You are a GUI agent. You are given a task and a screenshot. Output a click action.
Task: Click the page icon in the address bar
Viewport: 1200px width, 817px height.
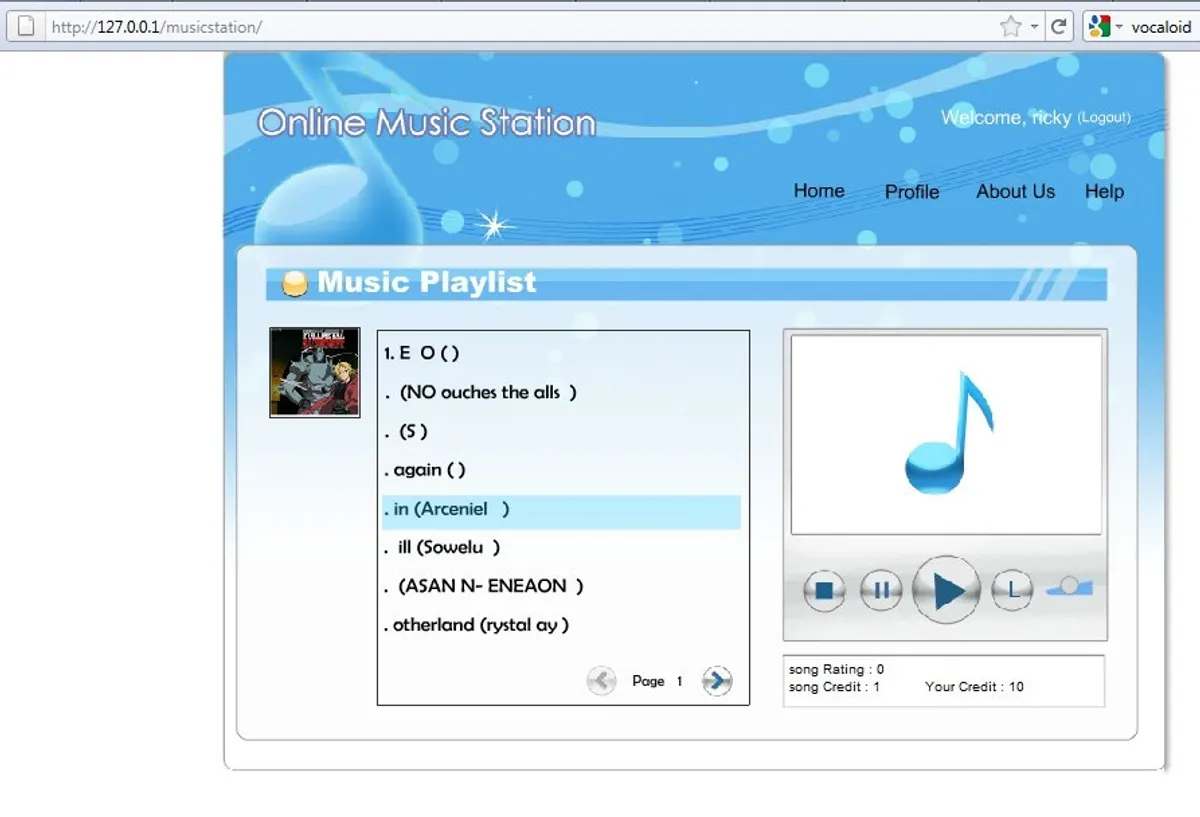click(x=27, y=27)
